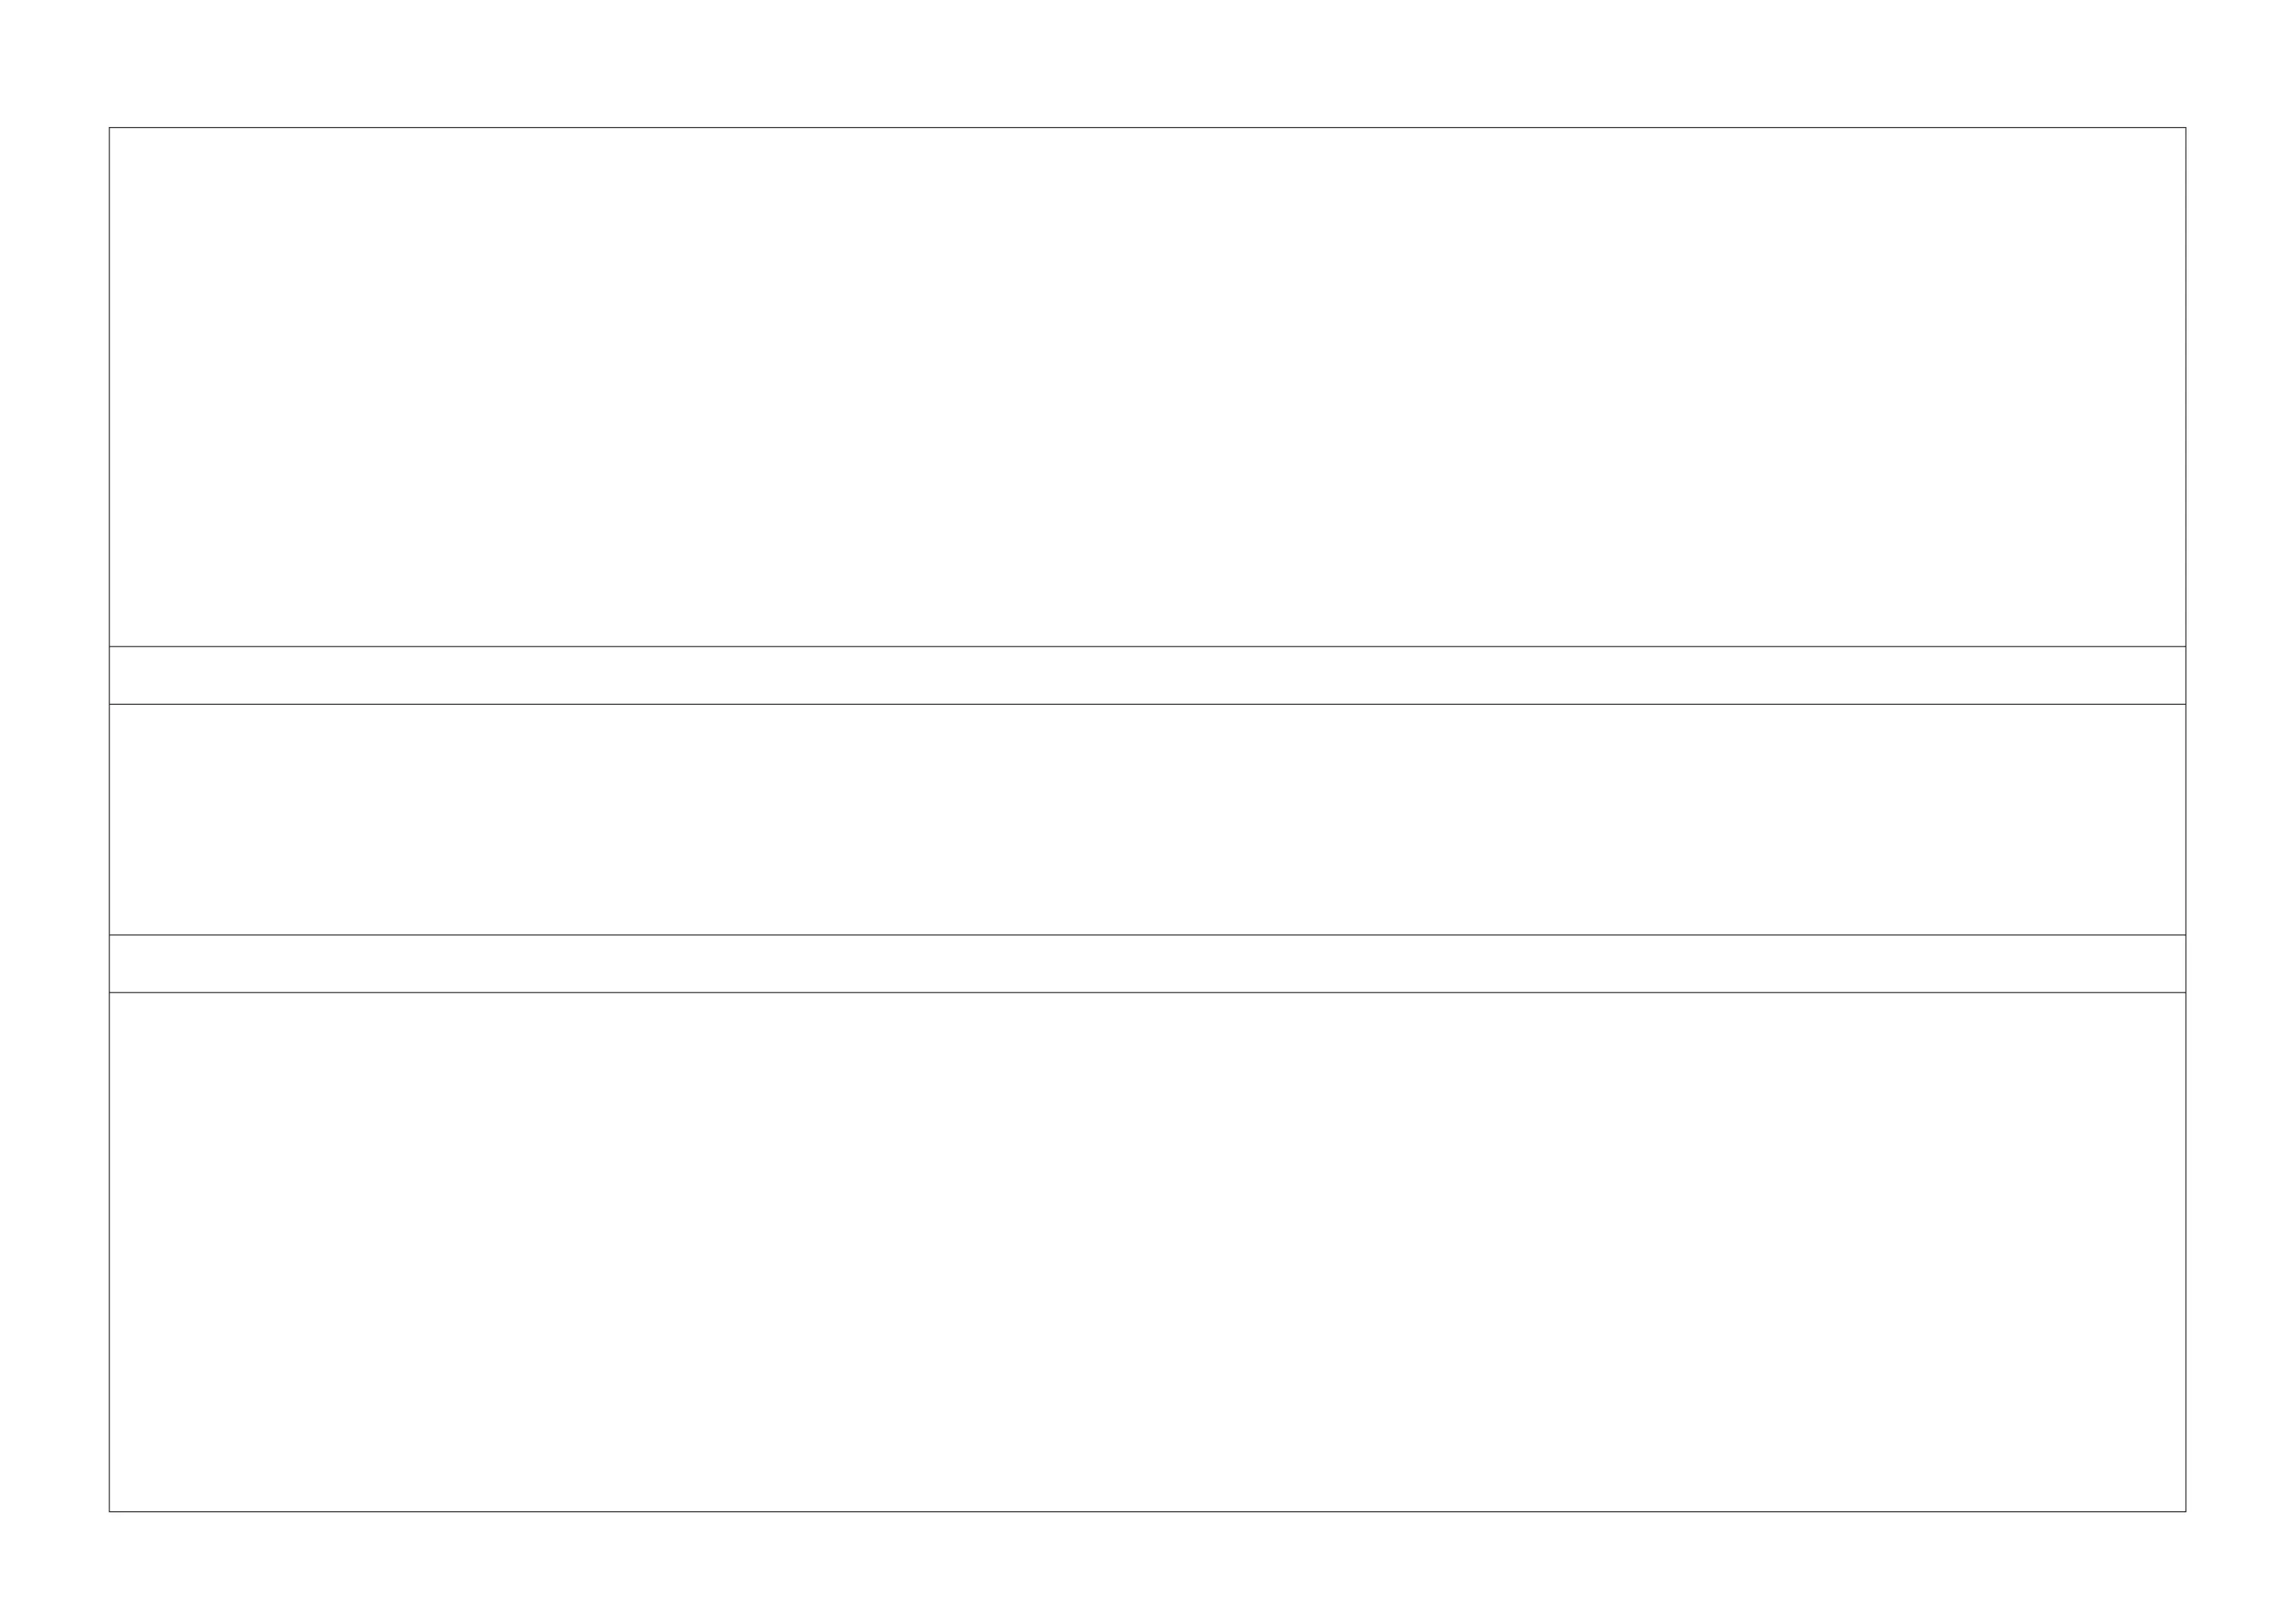Click the divider below the middle panel

pos(1147,935)
